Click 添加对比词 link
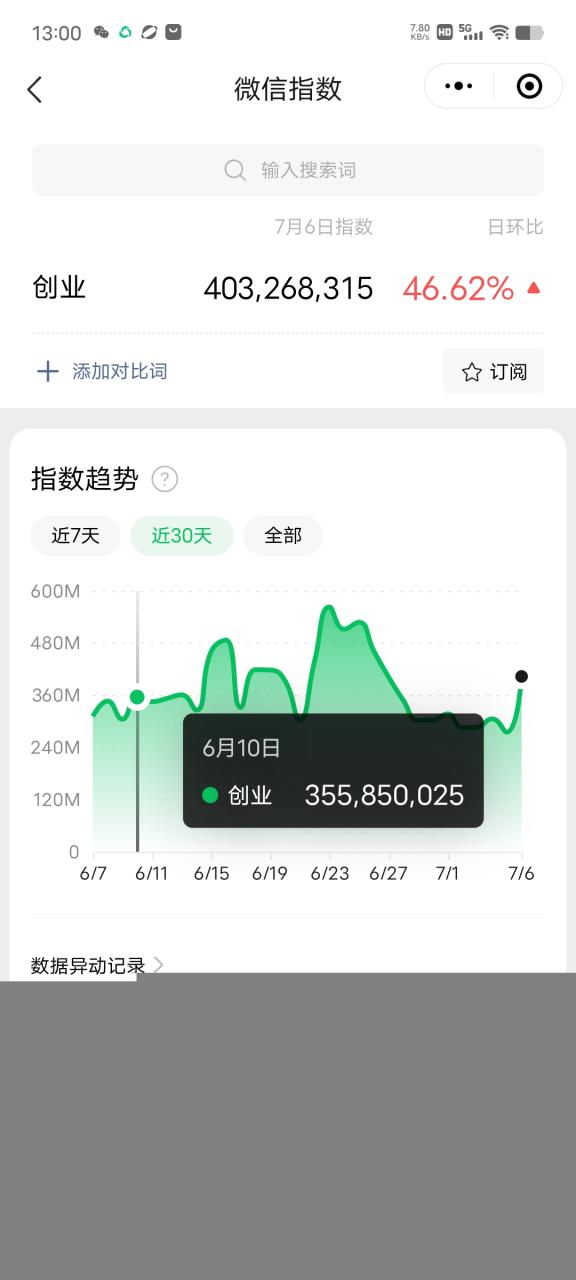Viewport: 576px width, 1280px height. coord(119,372)
